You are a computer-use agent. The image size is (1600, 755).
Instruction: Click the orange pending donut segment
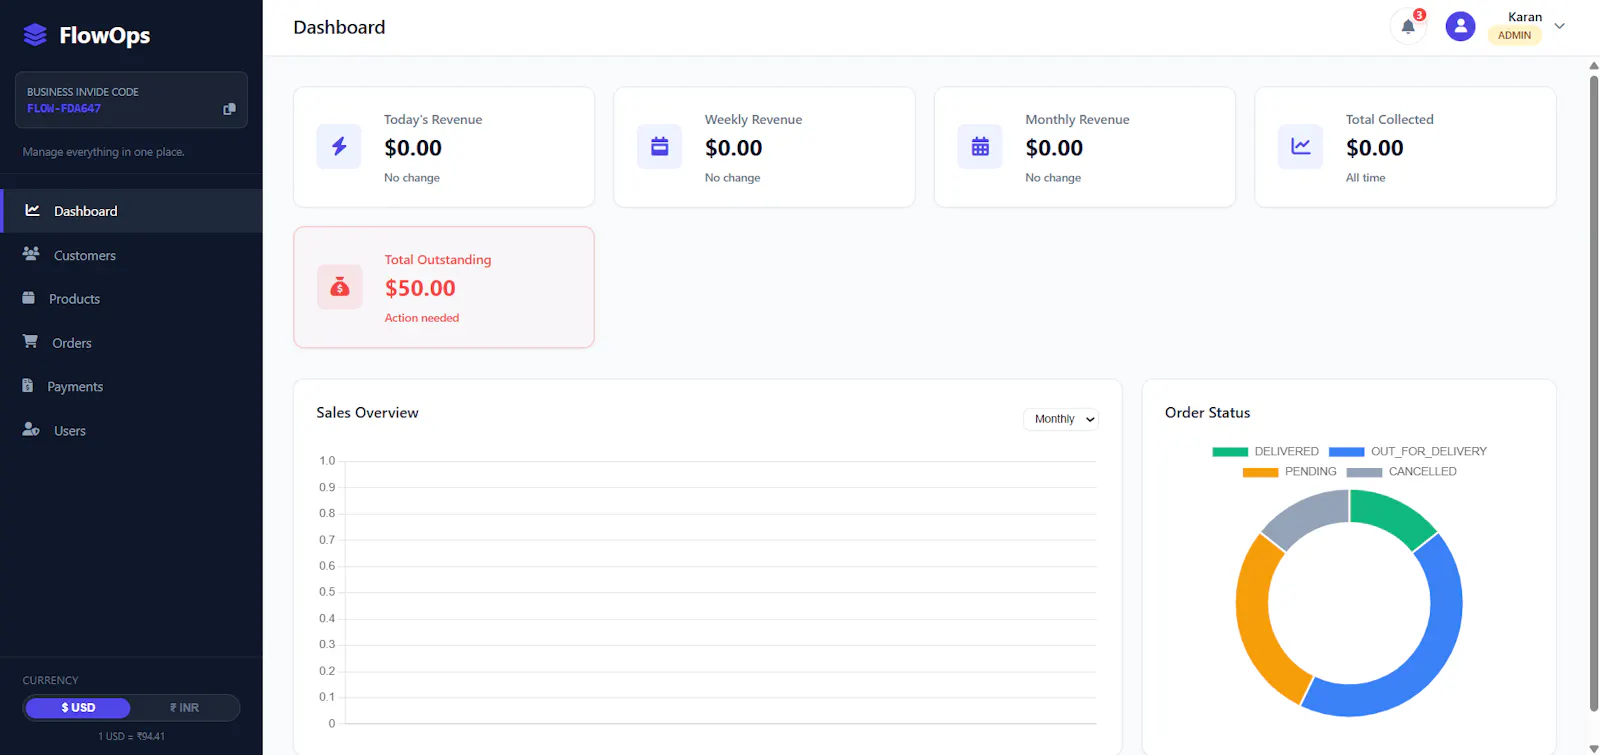coord(1256,625)
